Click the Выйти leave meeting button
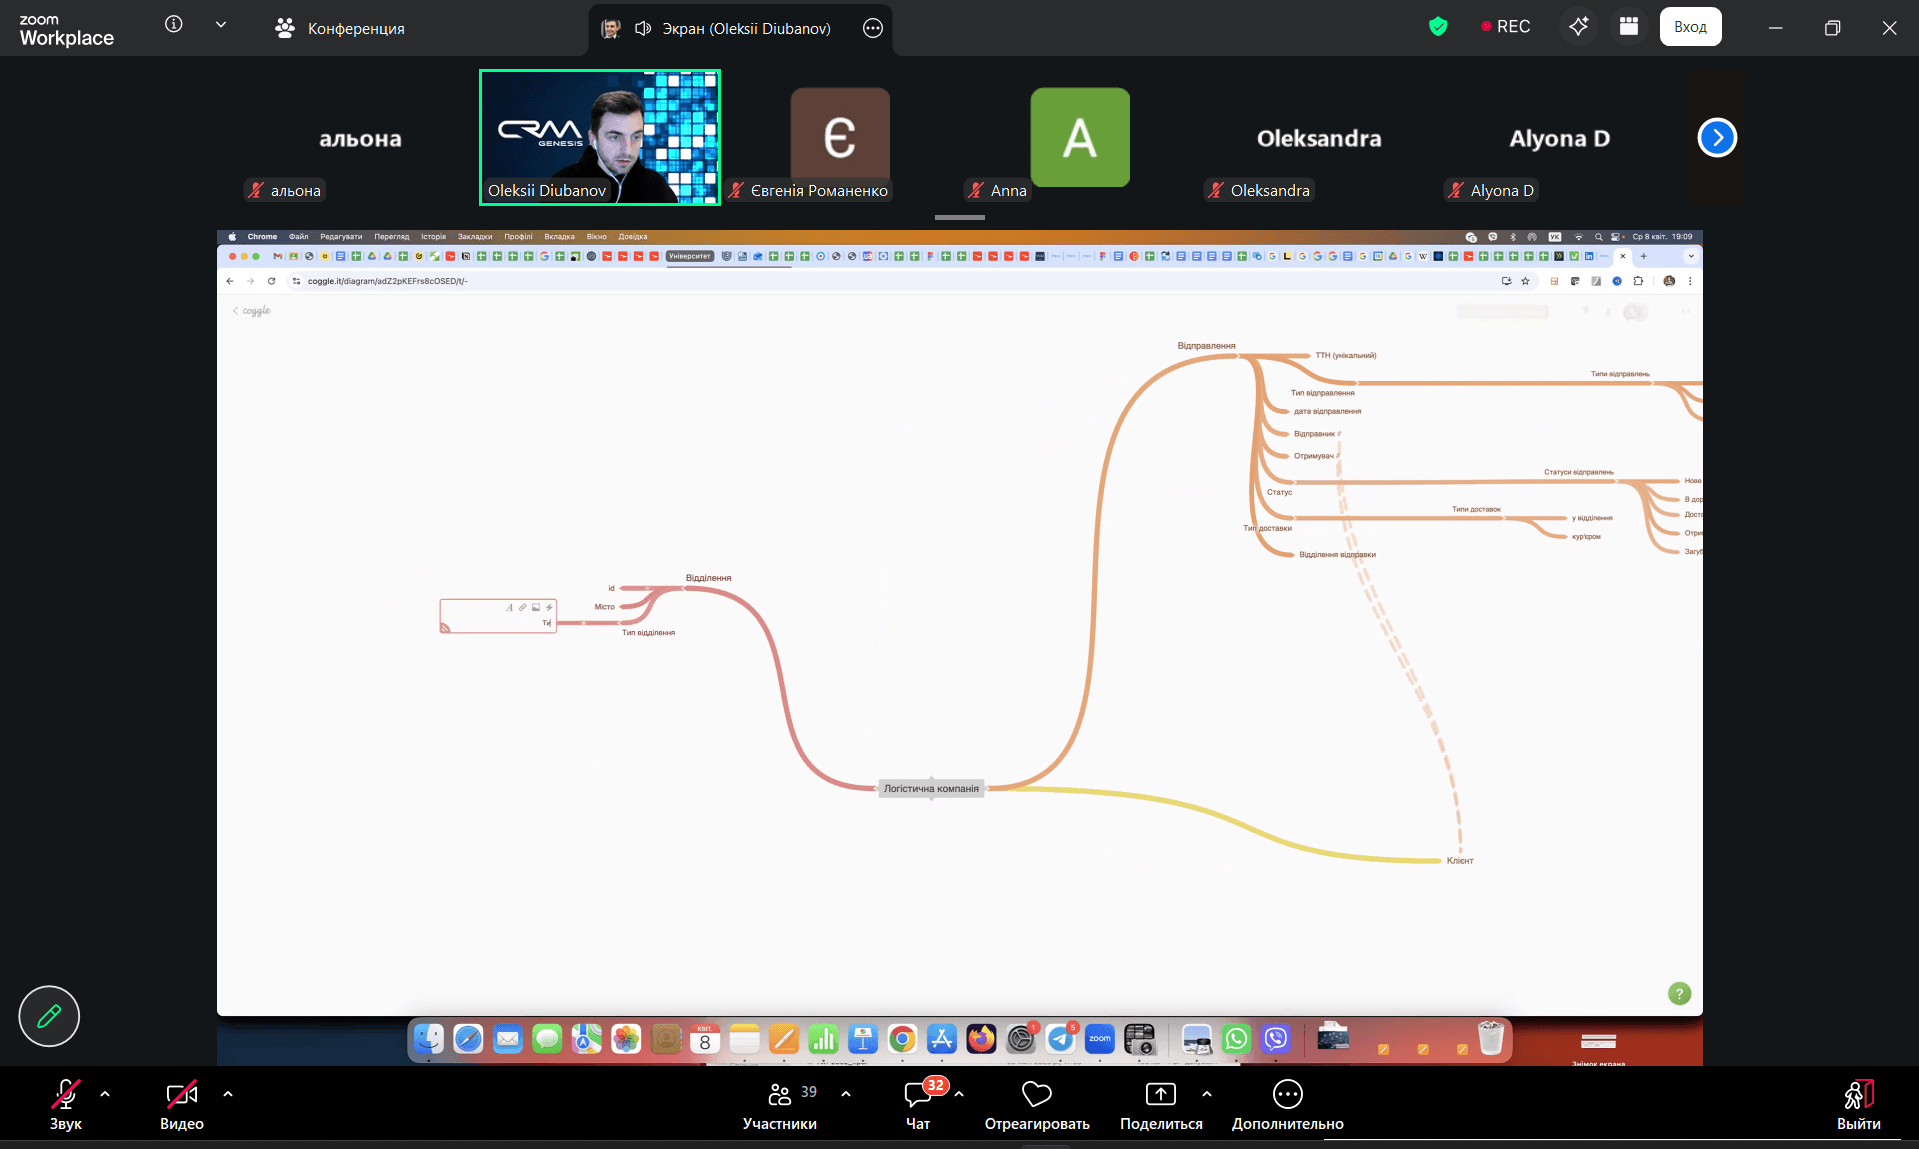Screen dimensions: 1919x1149 point(1858,1105)
